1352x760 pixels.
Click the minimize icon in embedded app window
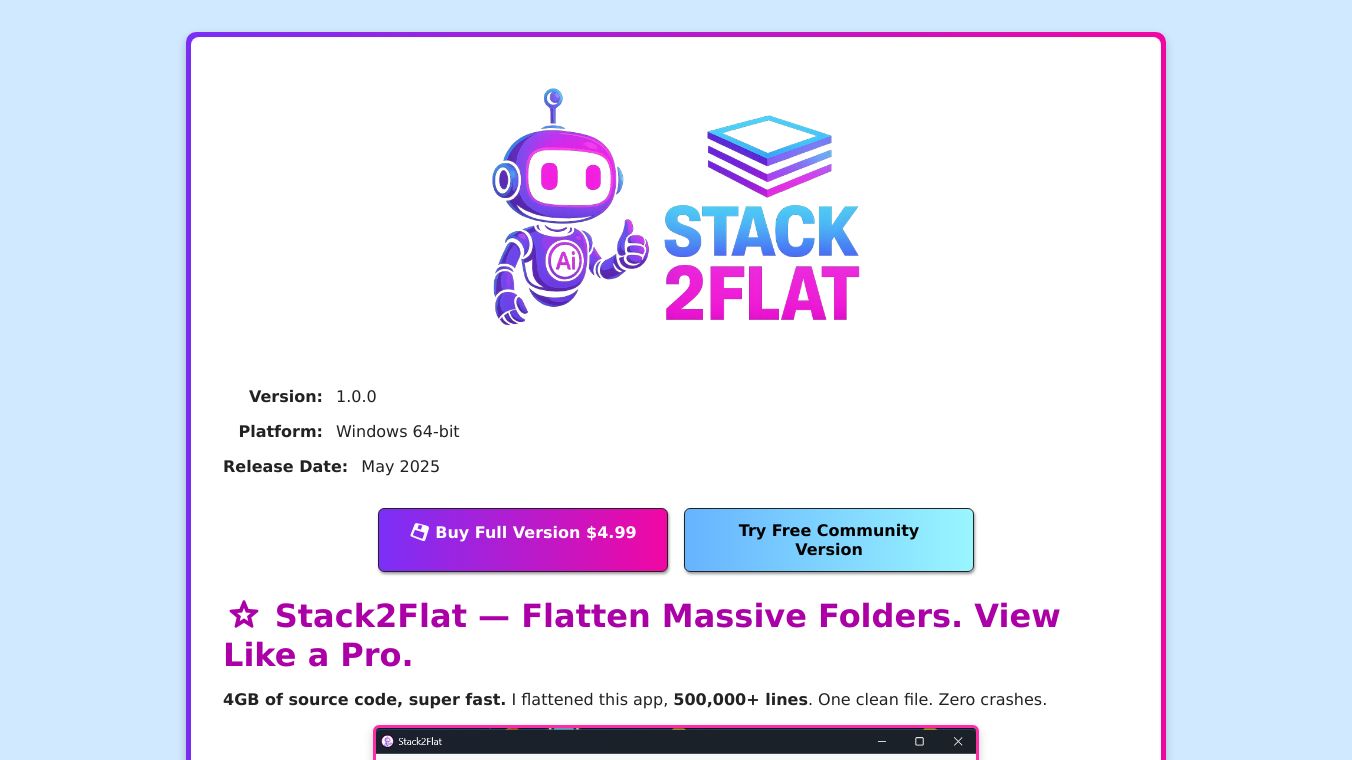(x=882, y=741)
